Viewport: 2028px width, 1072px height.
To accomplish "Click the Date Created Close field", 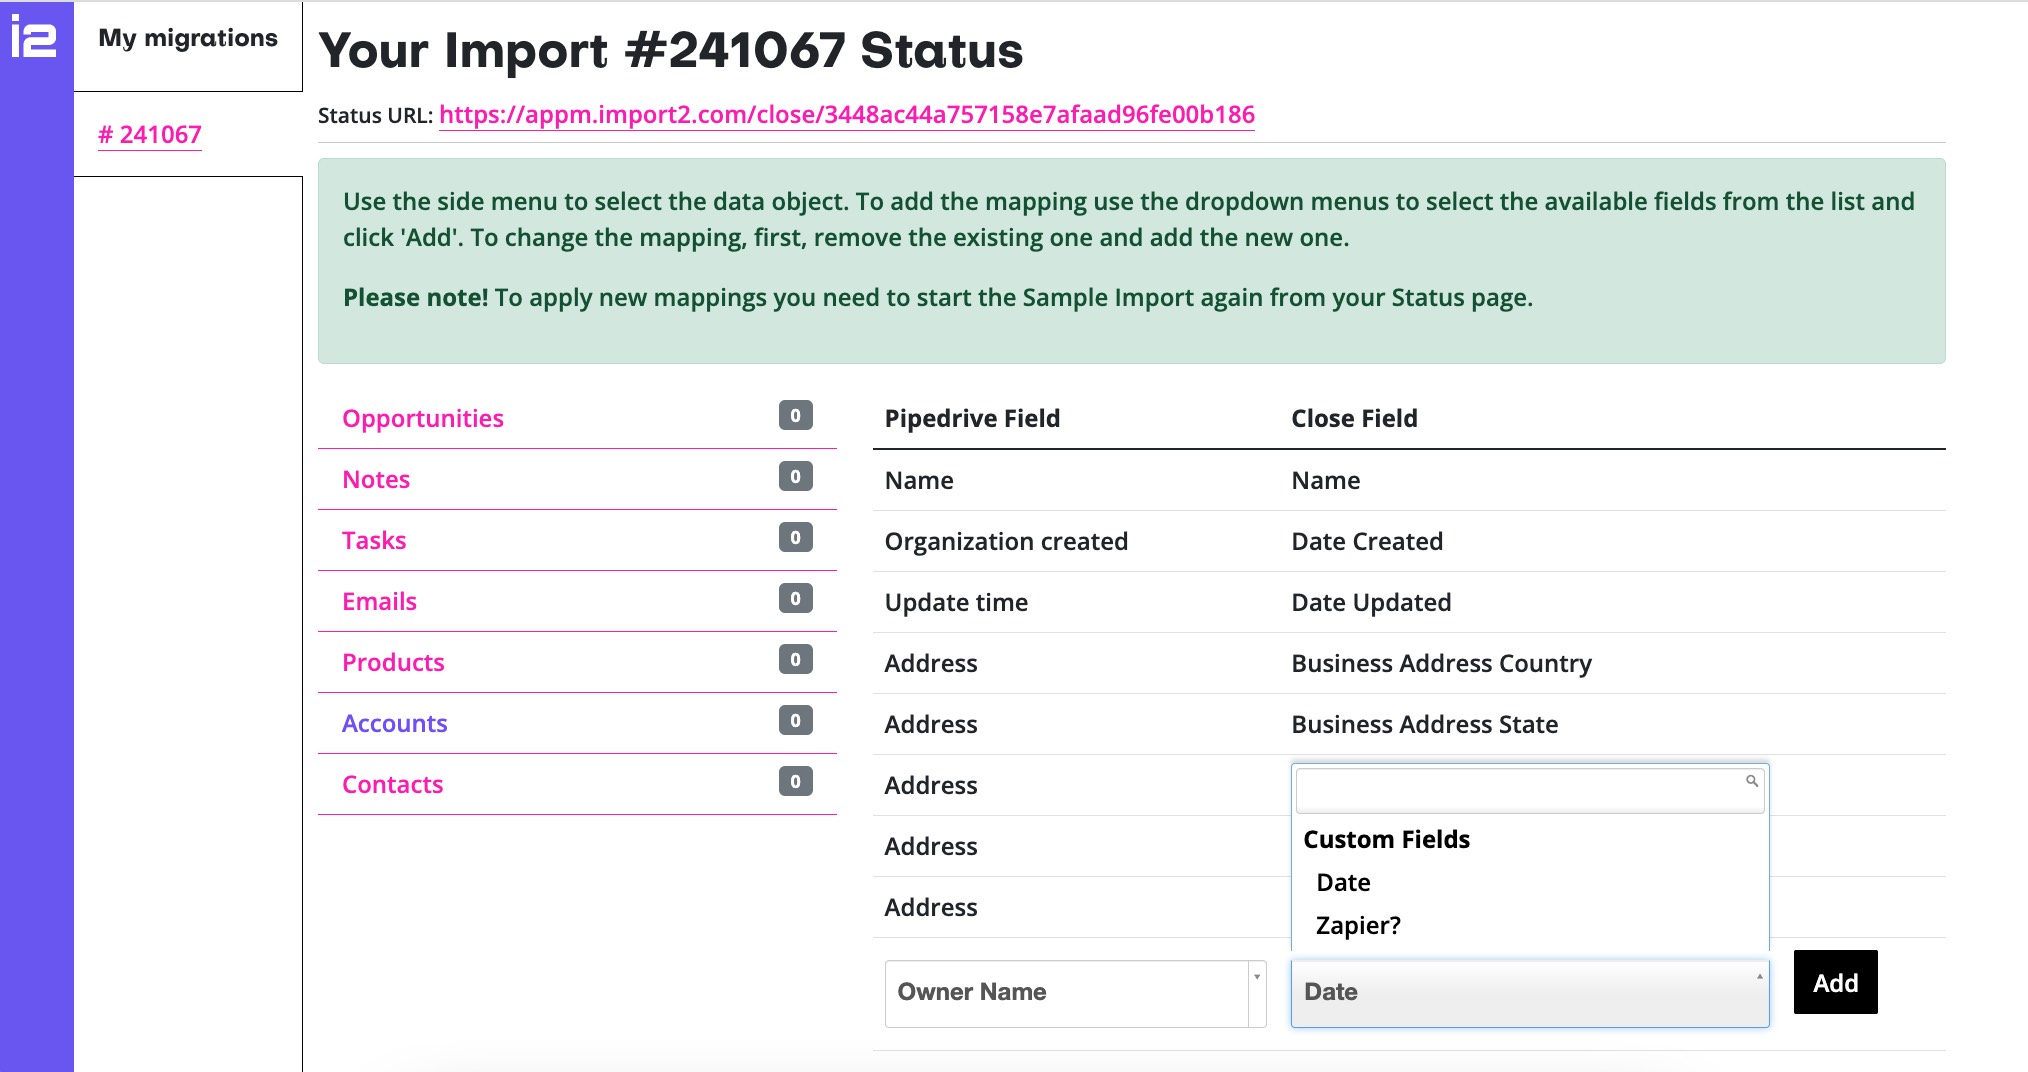I will pyautogui.click(x=1367, y=541).
